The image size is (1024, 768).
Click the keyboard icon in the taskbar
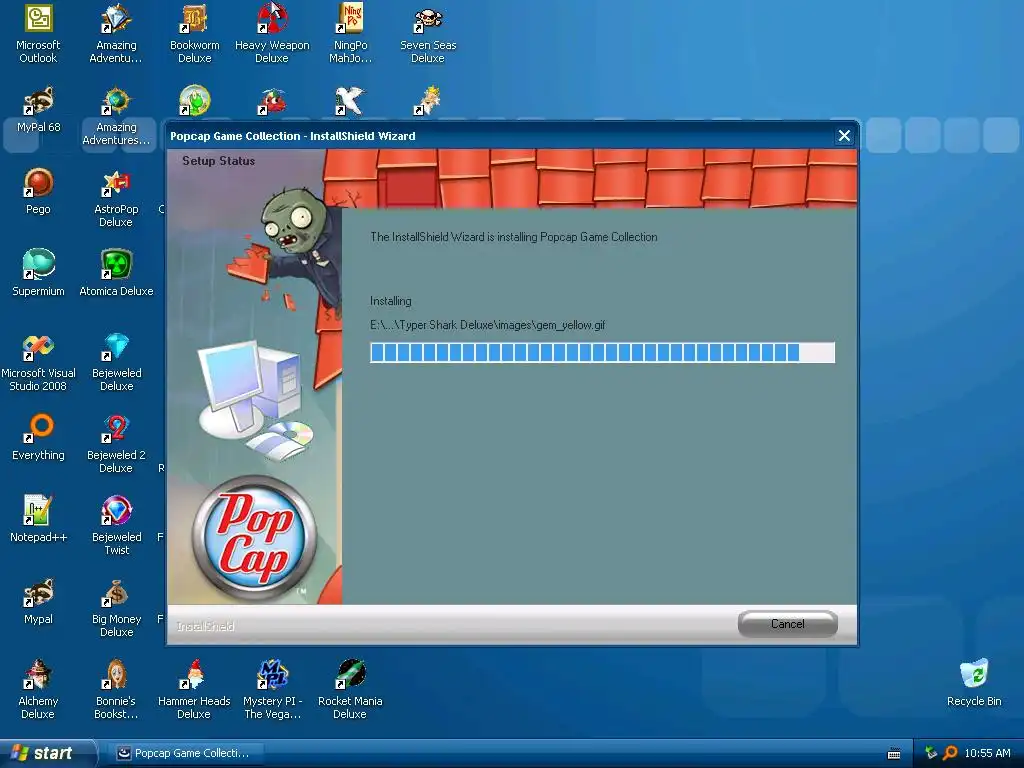894,754
